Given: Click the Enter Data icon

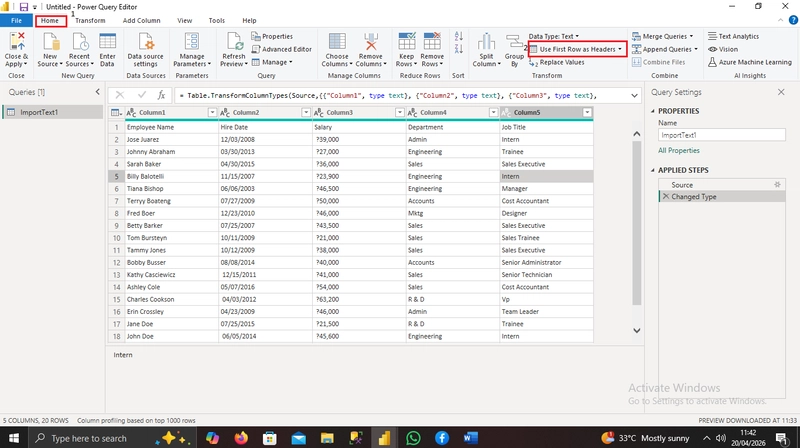Looking at the screenshot, I should [107, 42].
